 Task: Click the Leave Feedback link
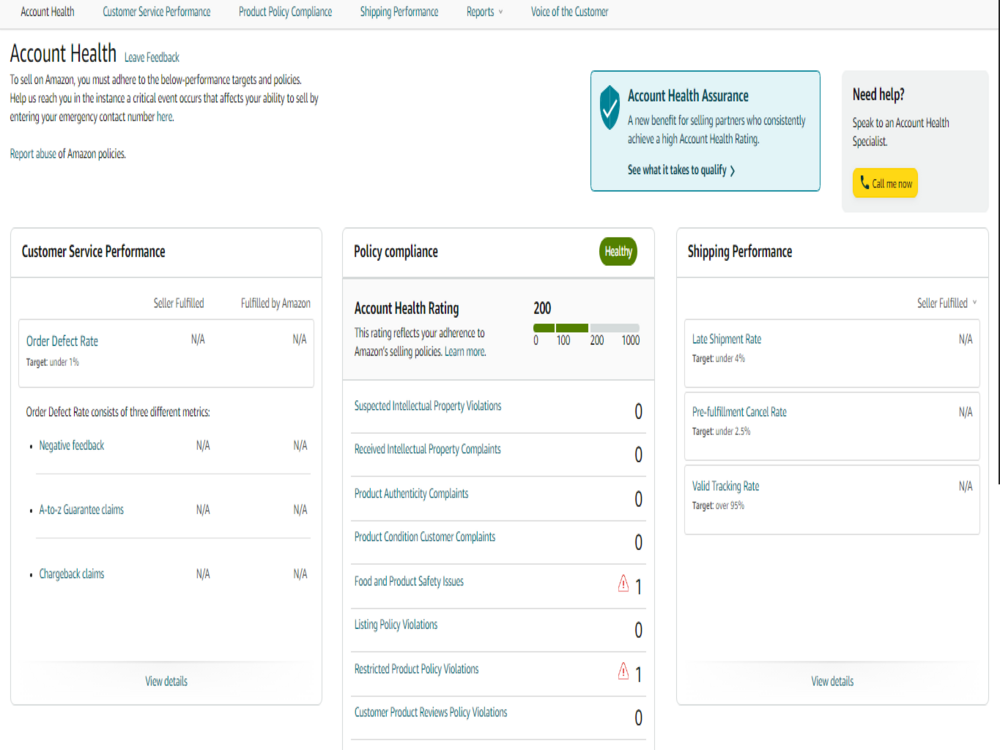click(152, 57)
